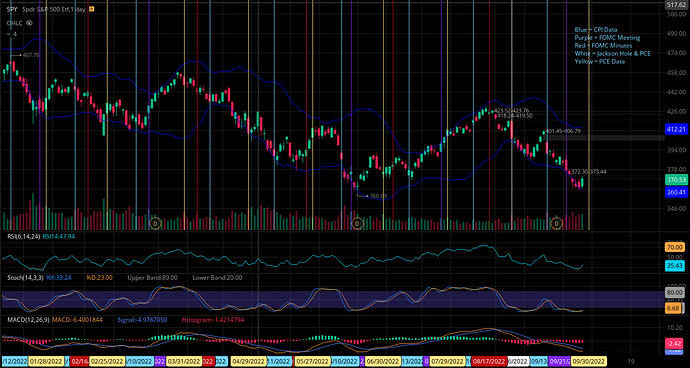Select the 03/31/2022 date marker
The width and height of the screenshot is (690, 368).
point(184,361)
